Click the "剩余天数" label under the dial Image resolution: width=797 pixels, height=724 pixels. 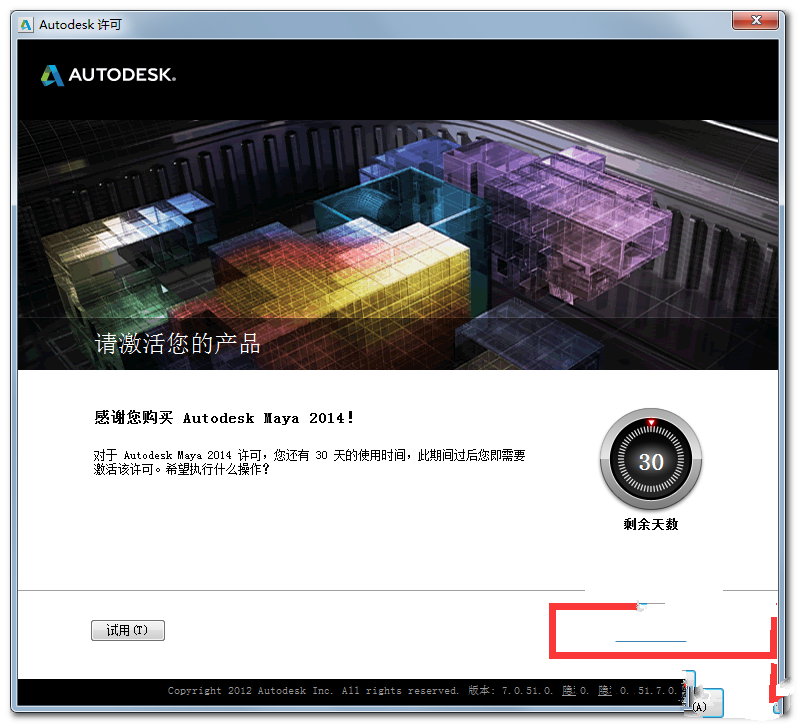(651, 524)
